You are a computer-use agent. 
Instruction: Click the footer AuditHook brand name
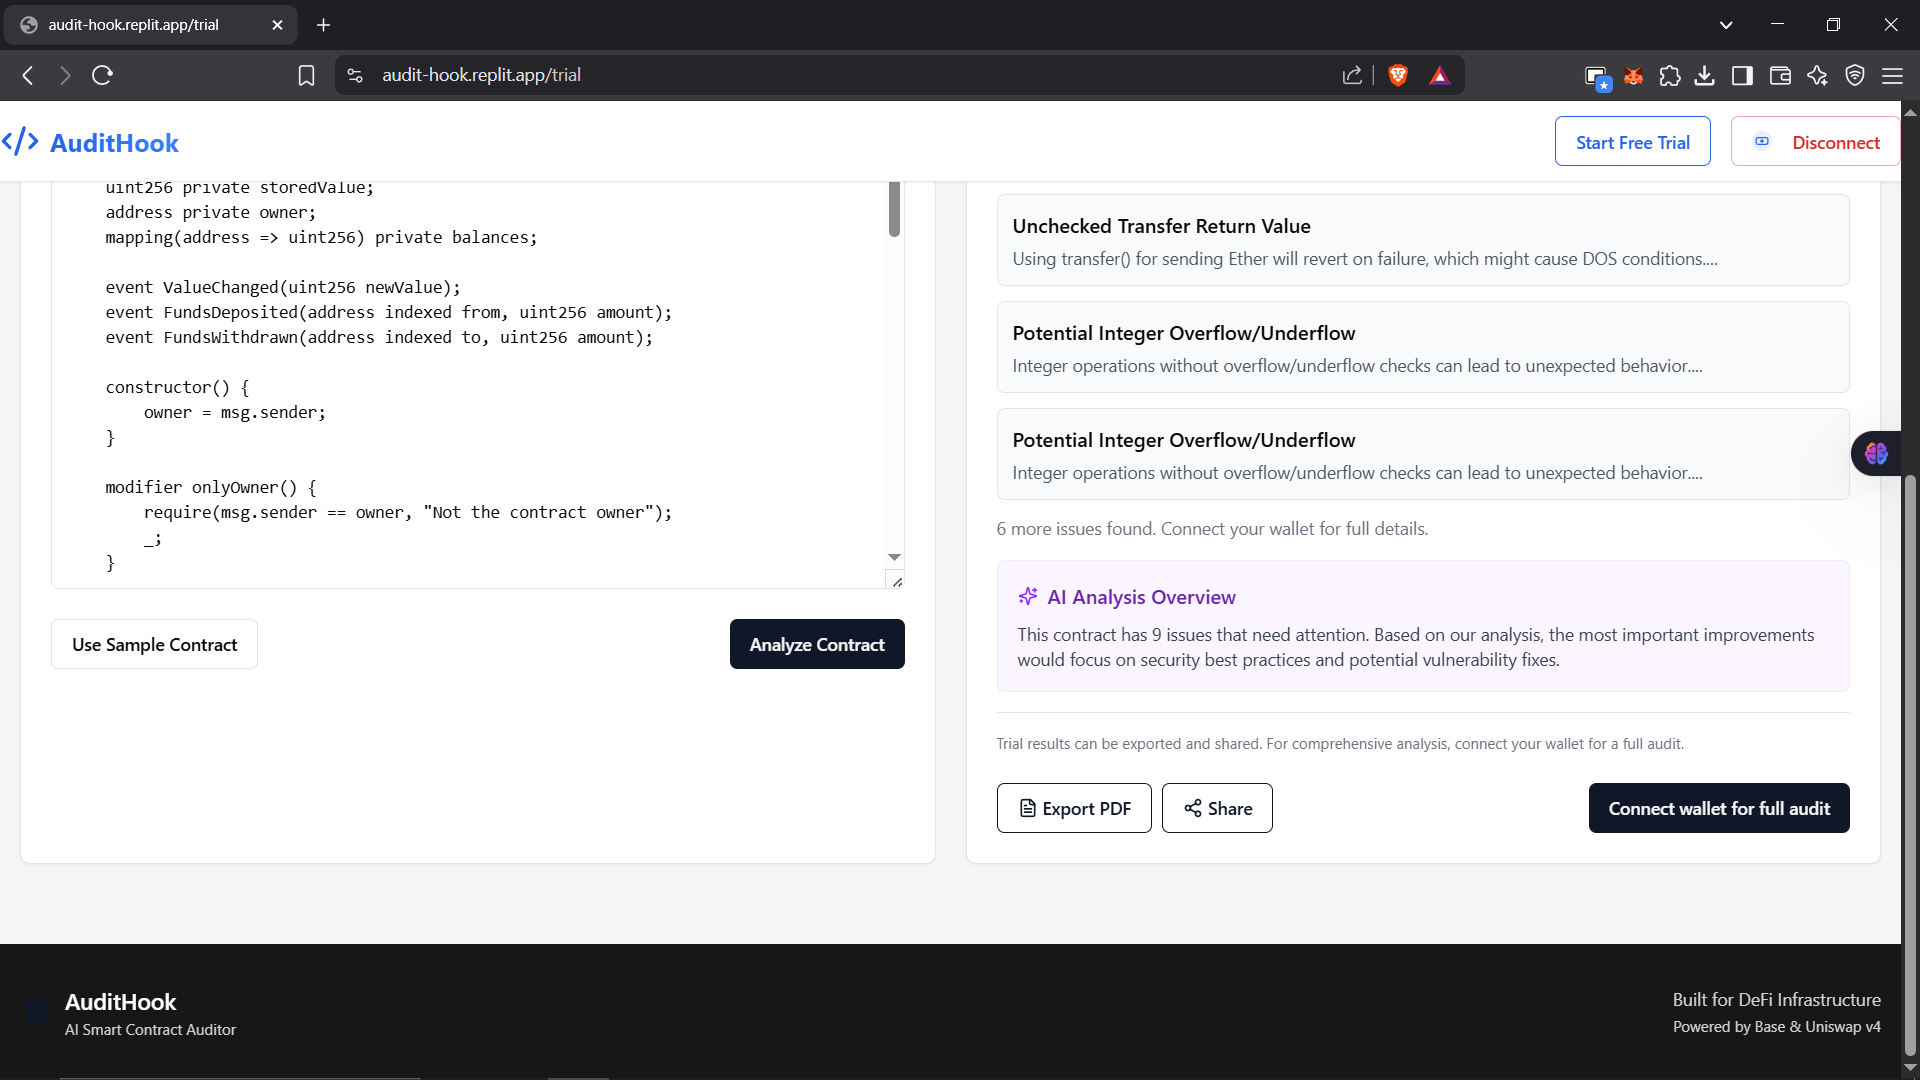[x=120, y=1002]
